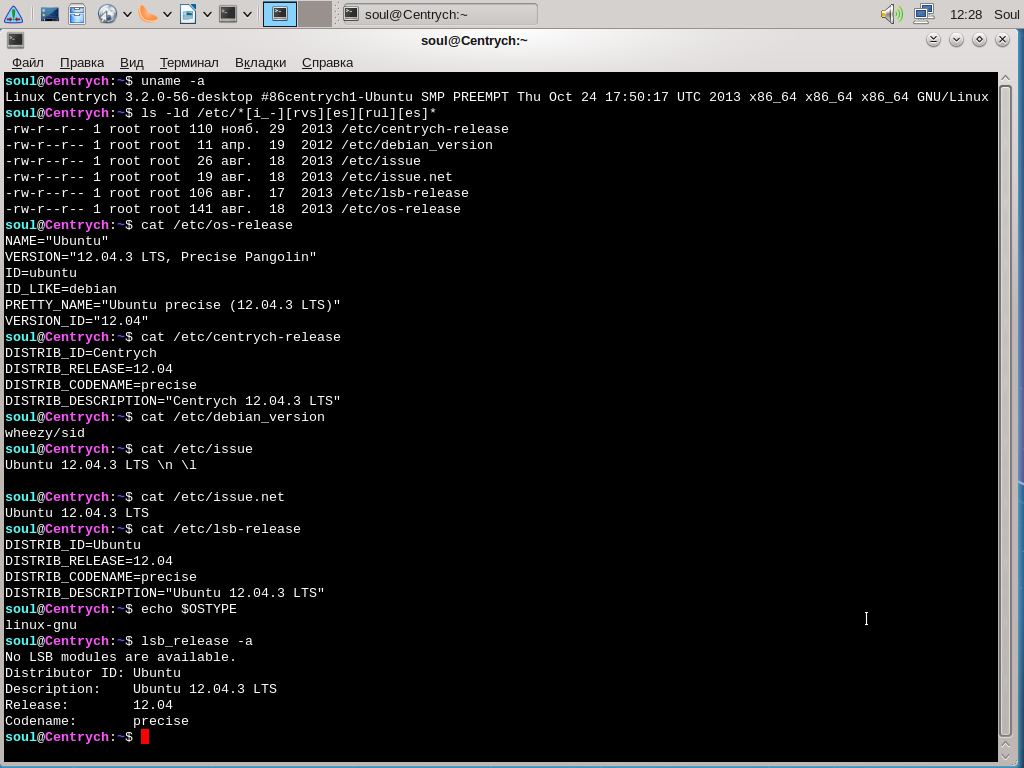
Task: Click the terminal vertical scrollbar handle
Action: (1006, 411)
